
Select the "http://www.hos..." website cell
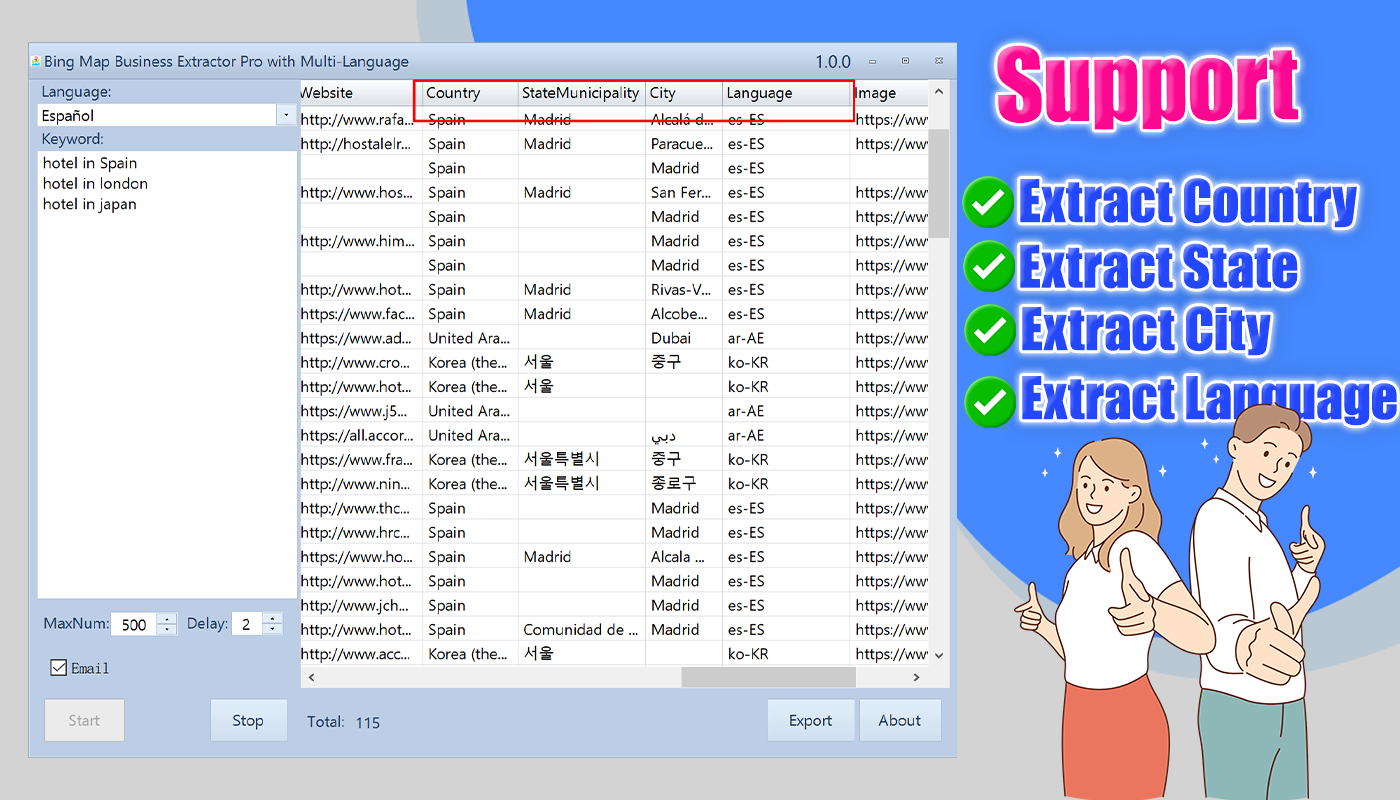click(361, 193)
